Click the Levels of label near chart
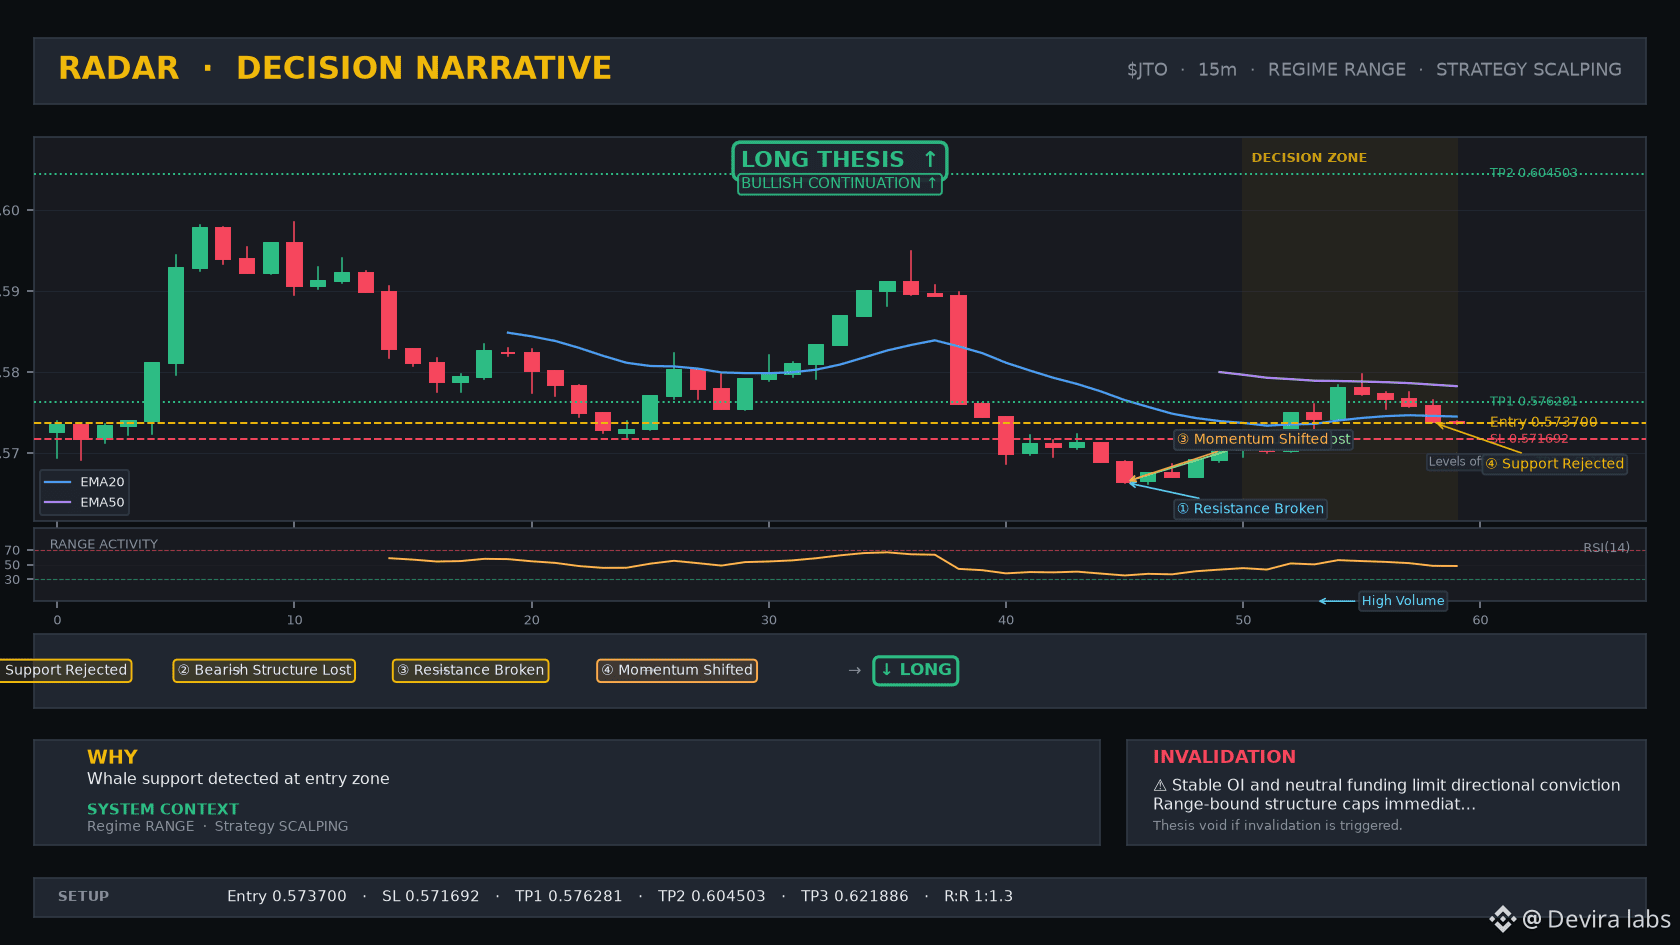This screenshot has width=1680, height=945. pyautogui.click(x=1454, y=462)
